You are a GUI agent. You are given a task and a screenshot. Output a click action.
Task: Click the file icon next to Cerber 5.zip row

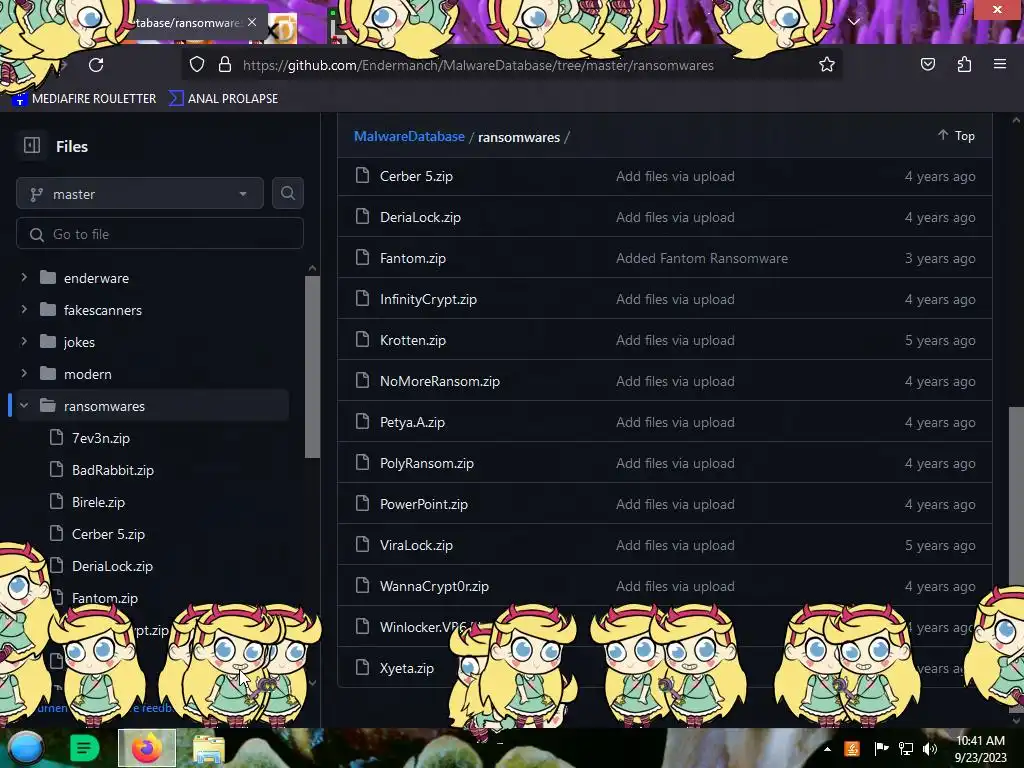click(x=362, y=175)
